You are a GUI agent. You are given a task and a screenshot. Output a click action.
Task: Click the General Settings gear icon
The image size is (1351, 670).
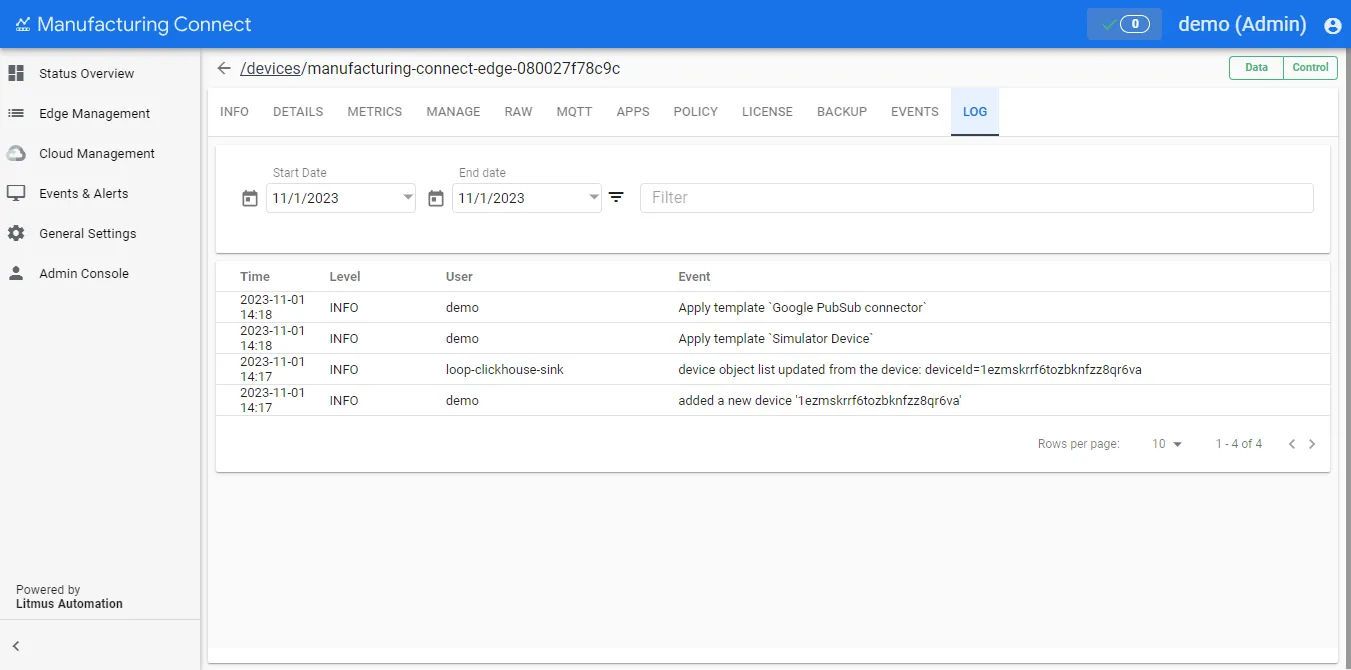click(16, 233)
